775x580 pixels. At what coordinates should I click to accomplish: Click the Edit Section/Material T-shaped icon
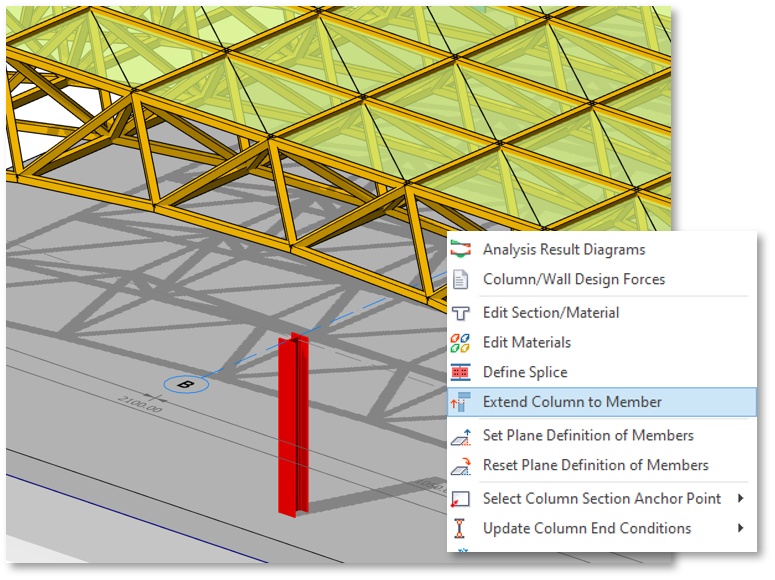(x=461, y=313)
